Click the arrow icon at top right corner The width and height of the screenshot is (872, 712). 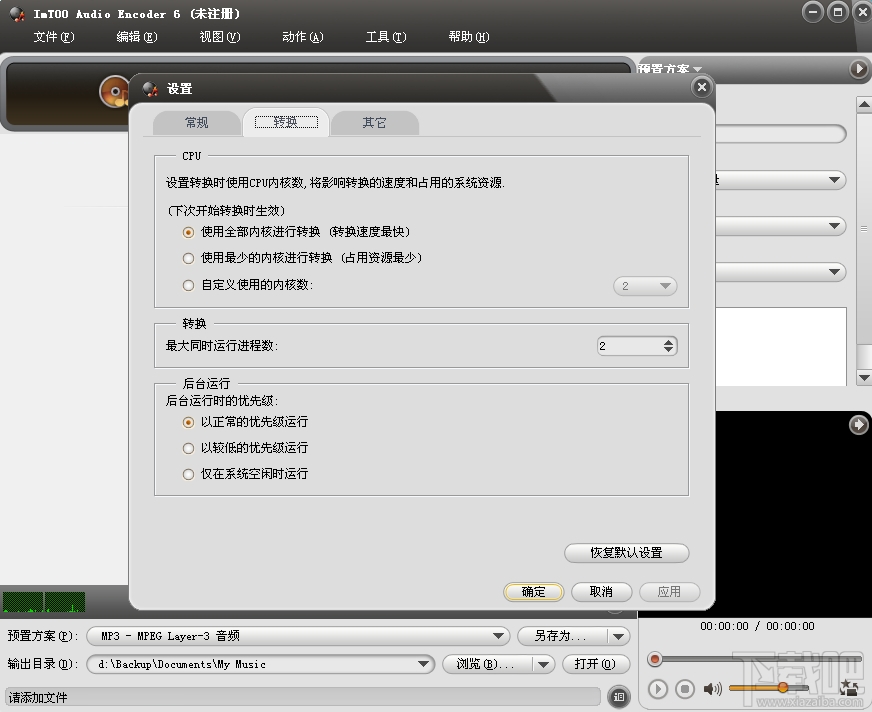pyautogui.click(x=857, y=69)
